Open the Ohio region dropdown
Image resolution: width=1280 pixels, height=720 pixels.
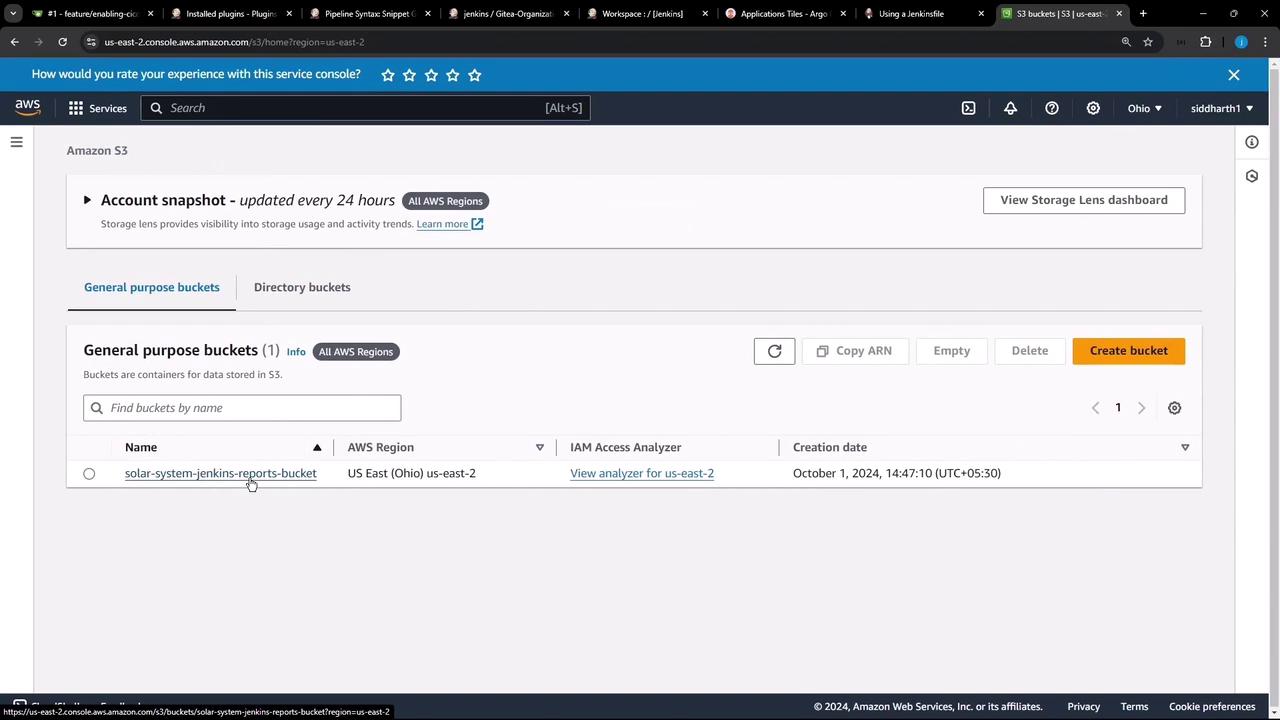(1145, 108)
